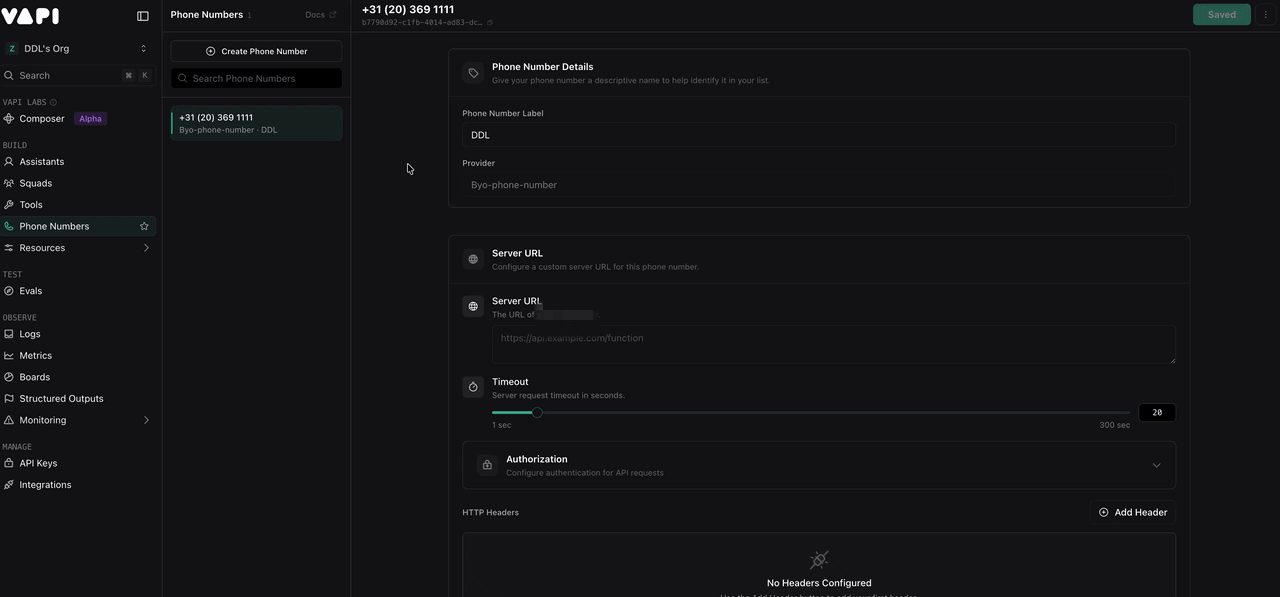
Task: Expand the Authorization section
Action: [x=1156, y=465]
